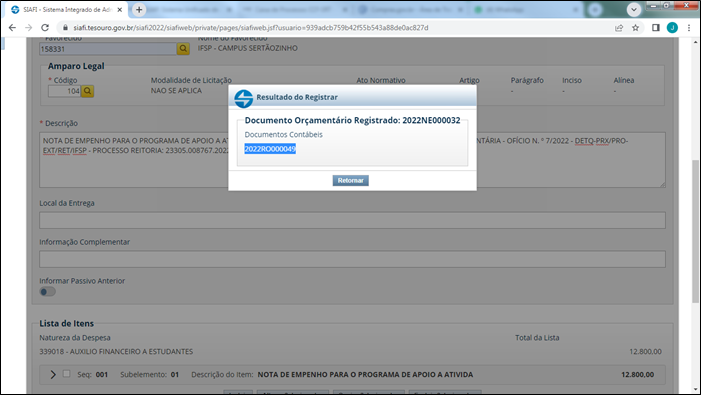The image size is (701, 395).
Task: Close the SIAFI browser tab
Action: click(x=119, y=9)
